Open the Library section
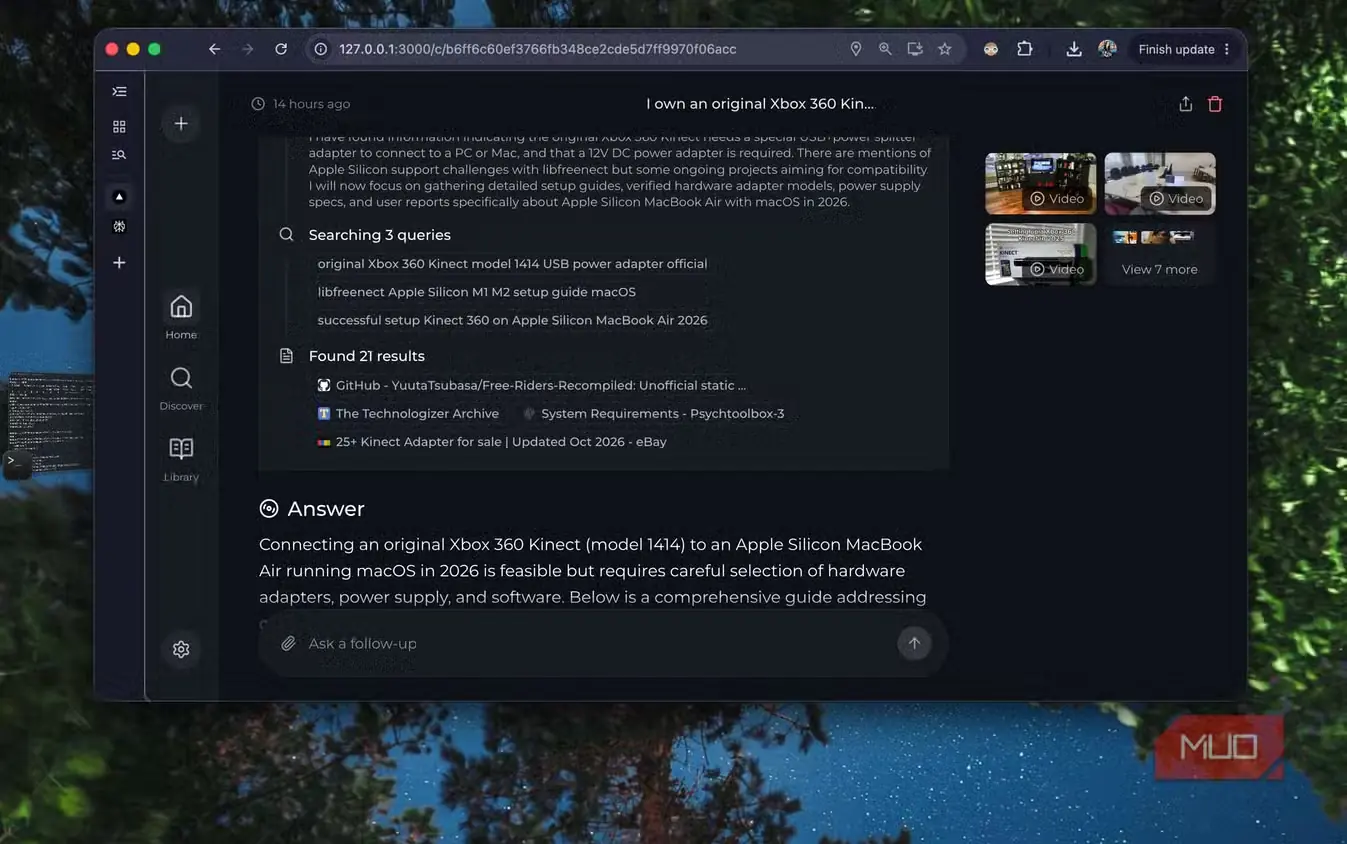Viewport: 1347px width, 844px height. pyautogui.click(x=181, y=459)
